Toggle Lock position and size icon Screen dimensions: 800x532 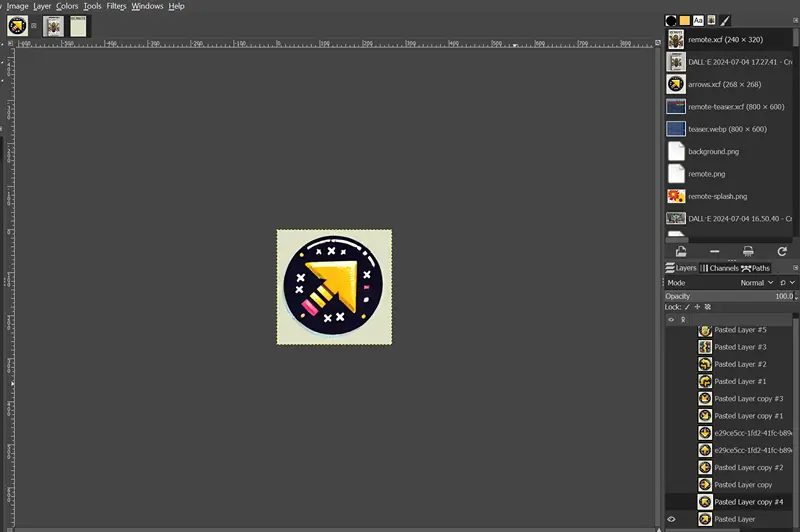click(x=697, y=307)
